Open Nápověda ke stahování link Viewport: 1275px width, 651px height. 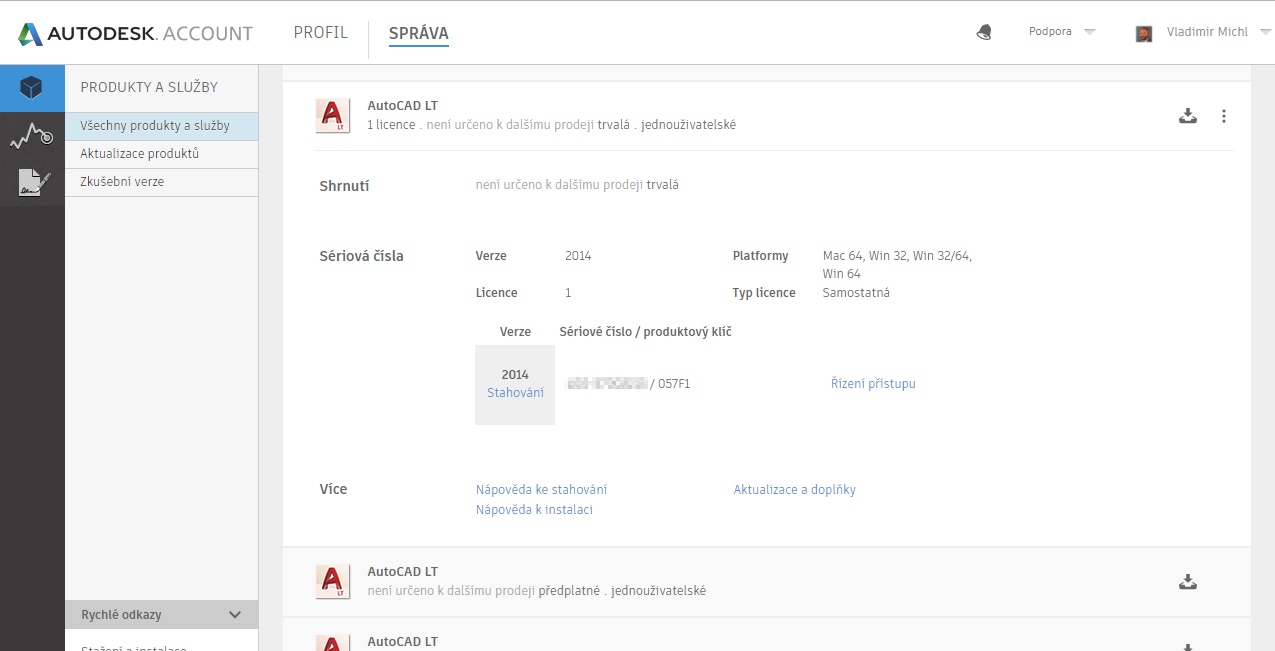541,490
